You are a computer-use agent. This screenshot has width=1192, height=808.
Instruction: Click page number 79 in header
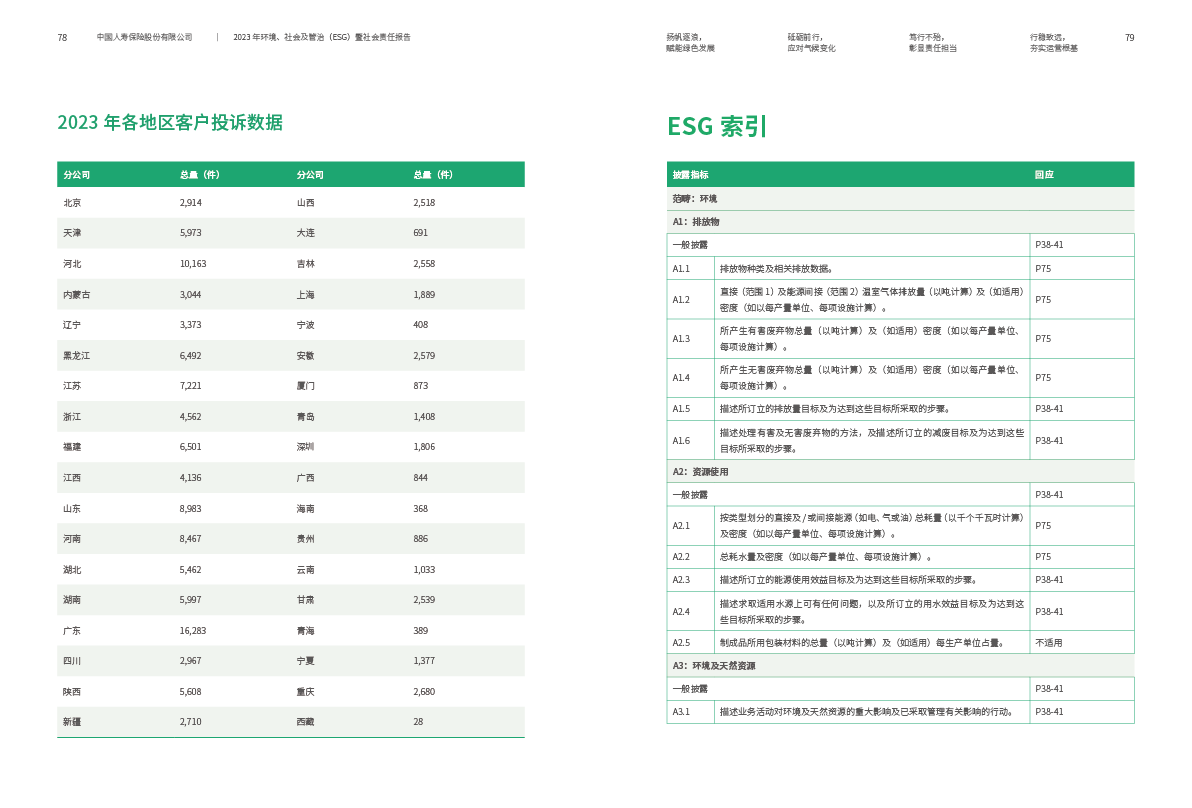tap(1129, 38)
